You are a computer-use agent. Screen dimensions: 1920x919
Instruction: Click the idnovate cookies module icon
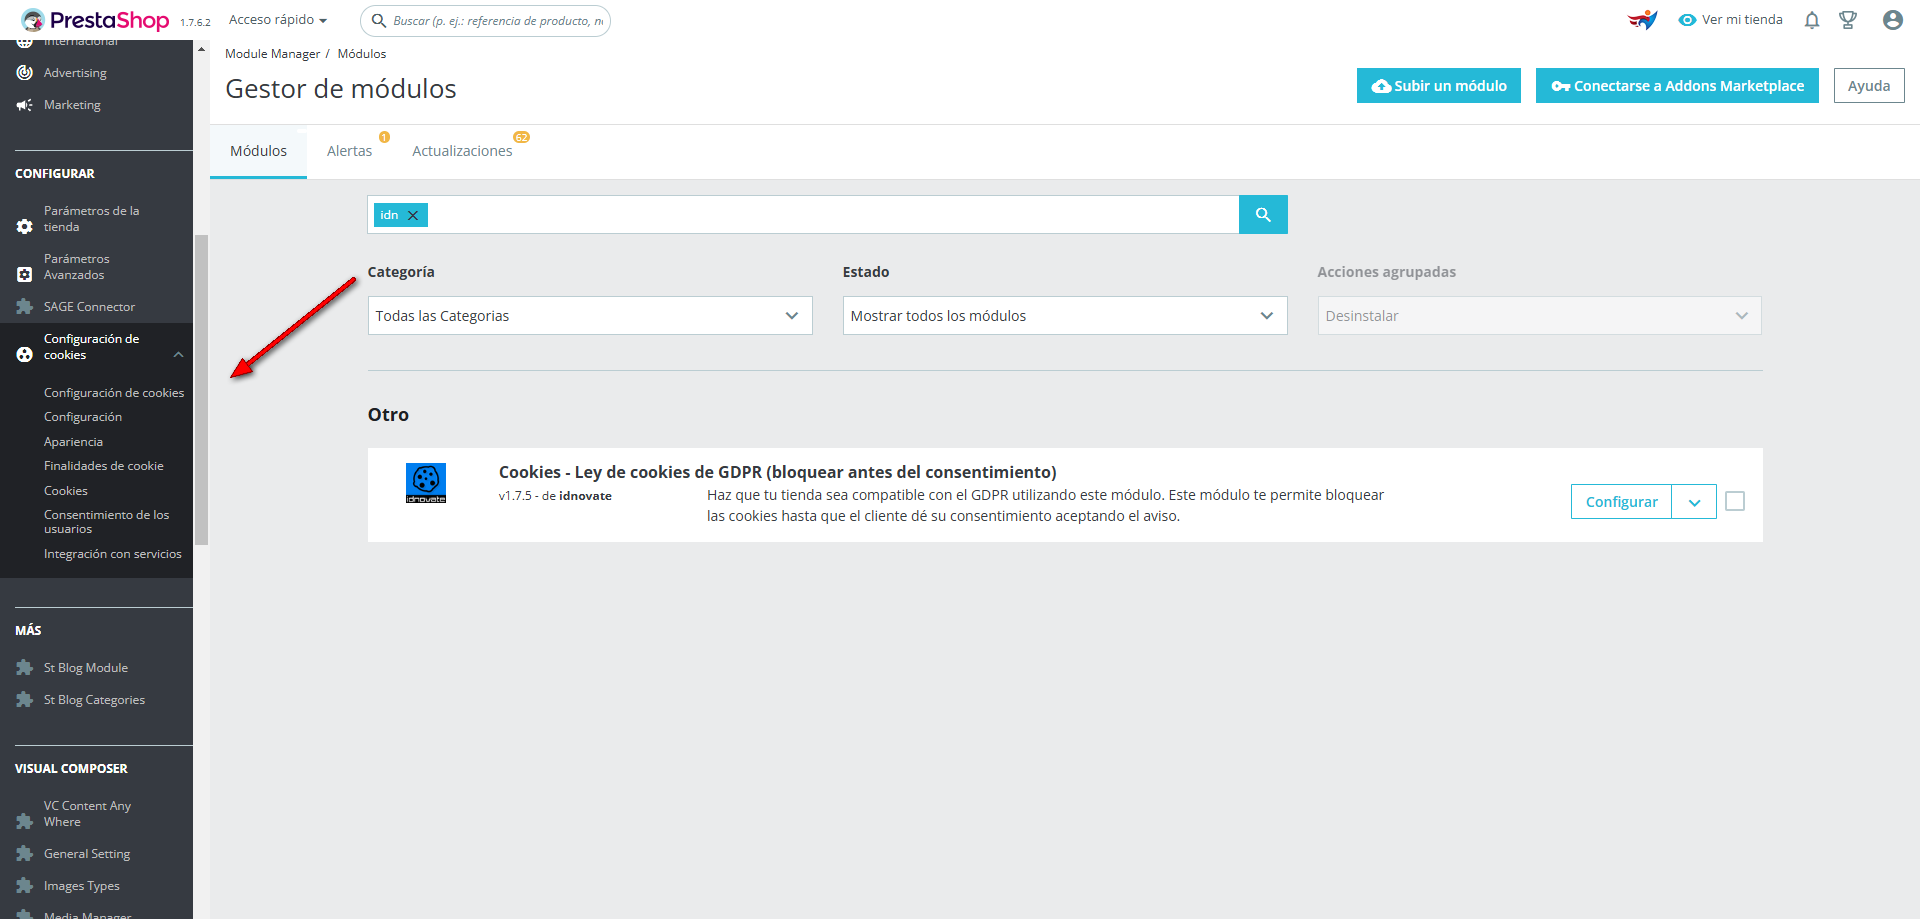coord(426,483)
